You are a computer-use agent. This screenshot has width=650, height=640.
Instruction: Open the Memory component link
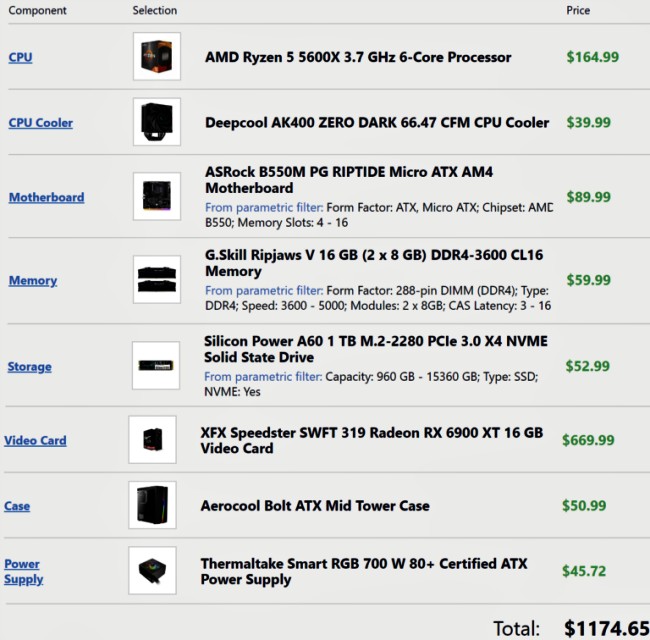[33, 281]
